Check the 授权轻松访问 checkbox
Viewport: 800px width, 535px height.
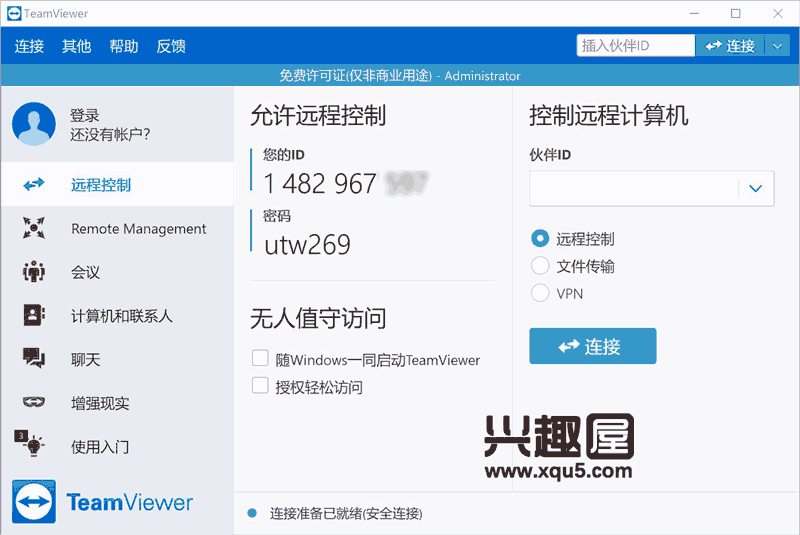pyautogui.click(x=260, y=386)
